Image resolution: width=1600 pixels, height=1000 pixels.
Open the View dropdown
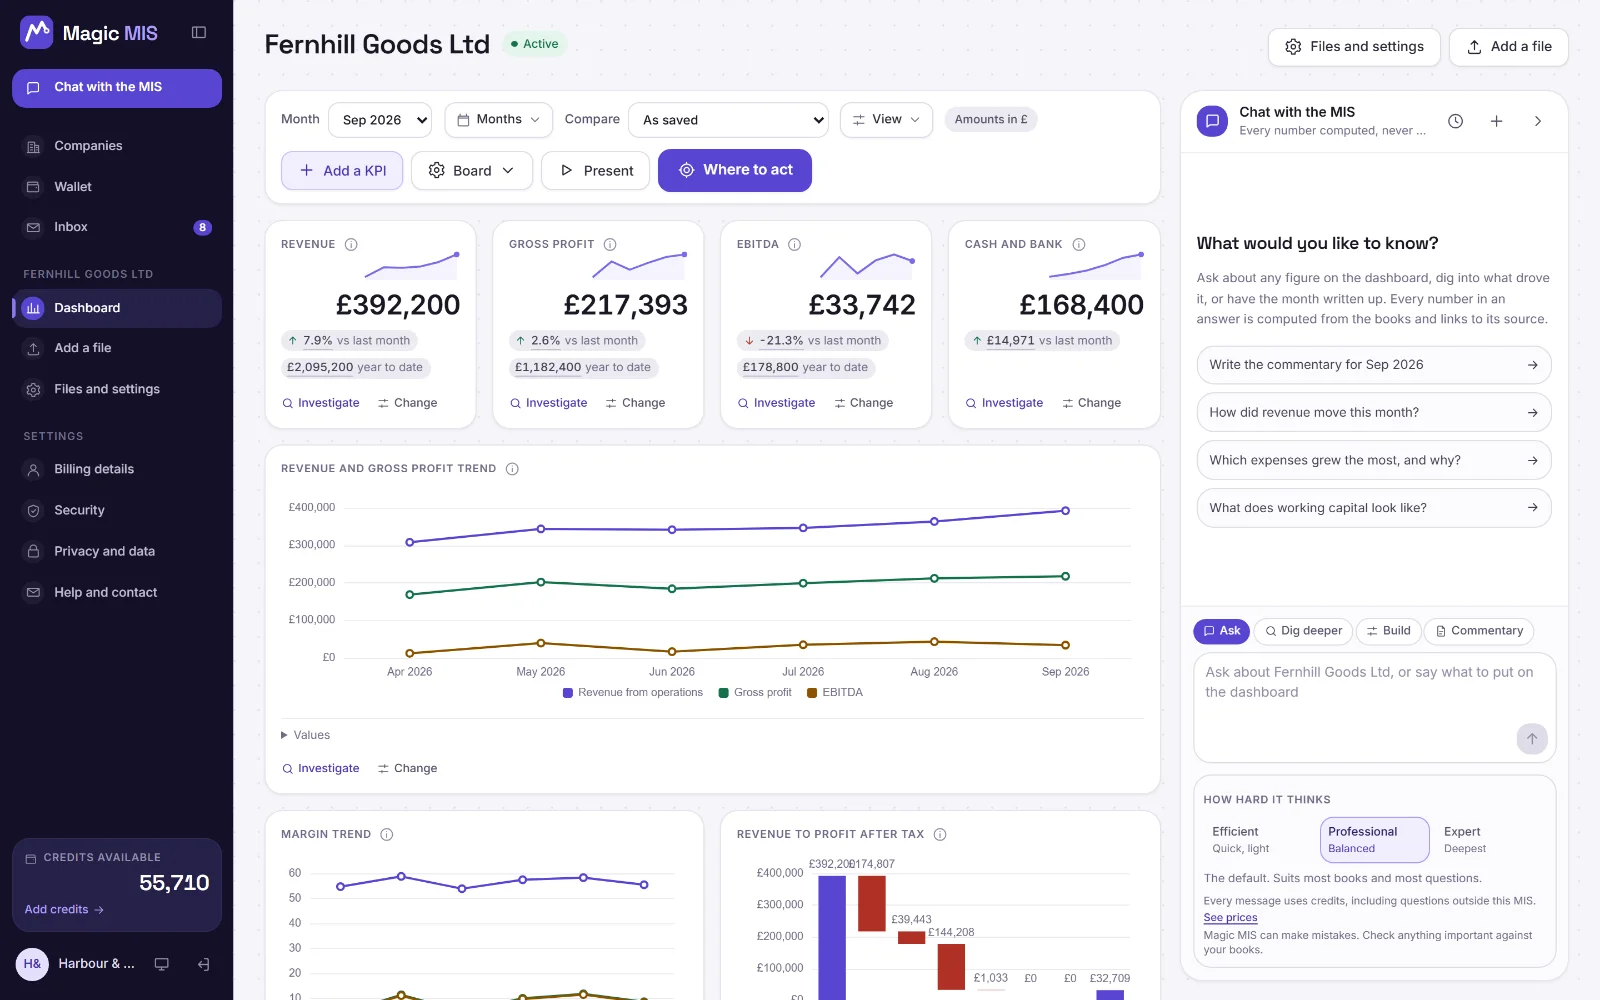point(886,120)
